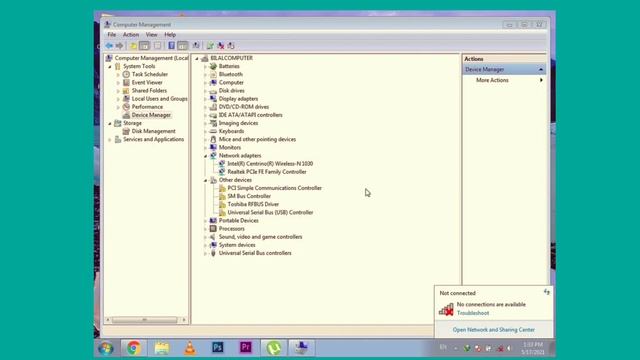Screen dimensions: 640x360
Task: Open the Windows Explorer folder on taskbar
Action: tap(162, 348)
